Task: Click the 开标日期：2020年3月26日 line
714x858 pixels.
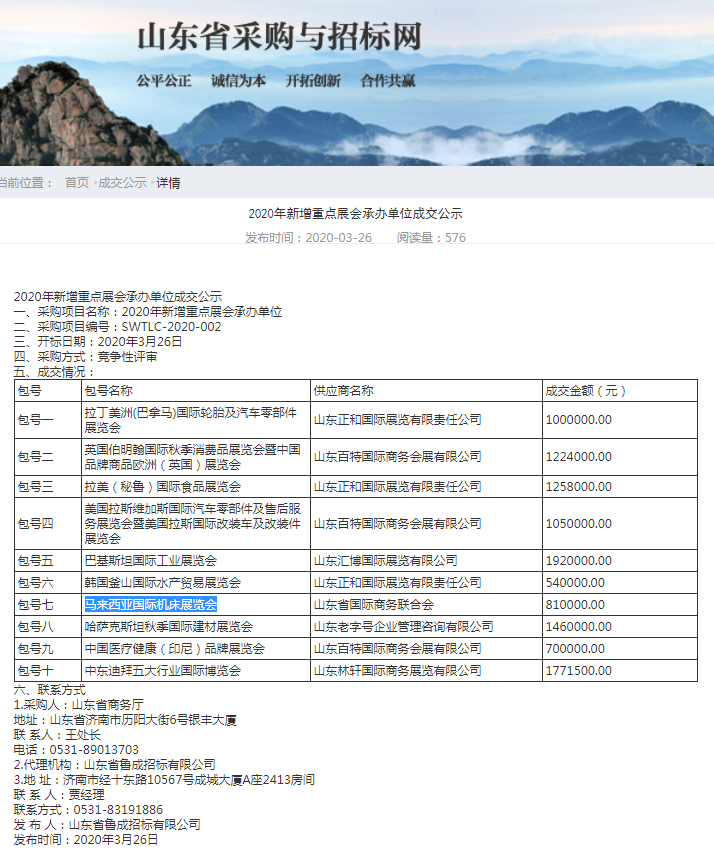Action: pos(98,342)
